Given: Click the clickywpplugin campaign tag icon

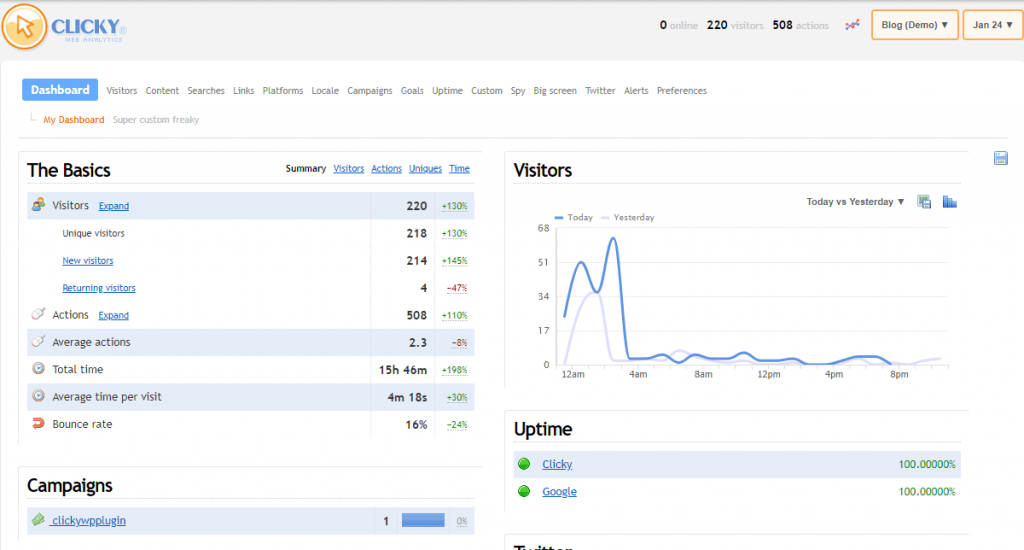Looking at the screenshot, I should click(39, 520).
